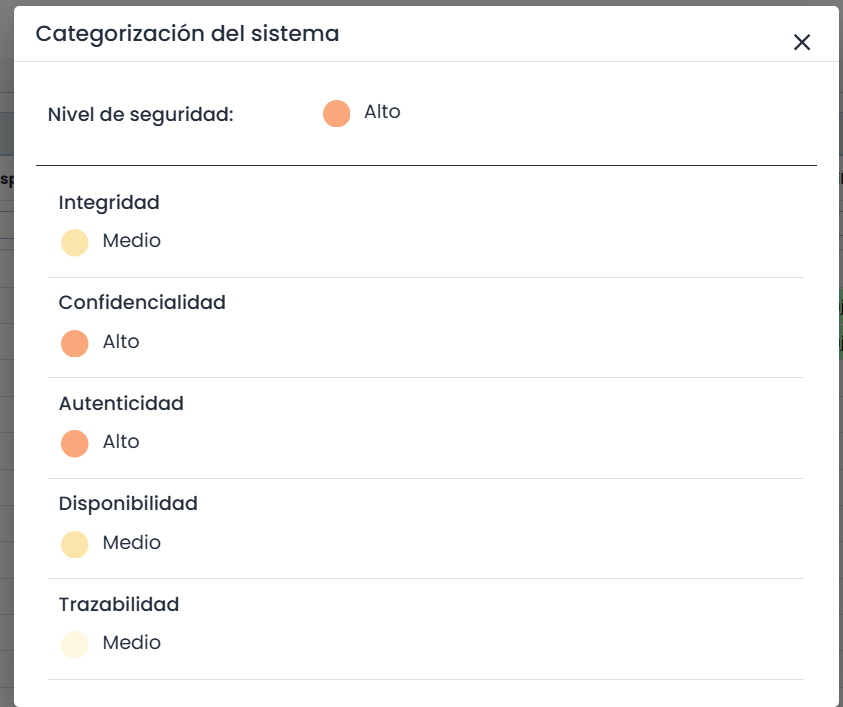
Task: Click the yellow Integridad level dot
Action: click(75, 243)
